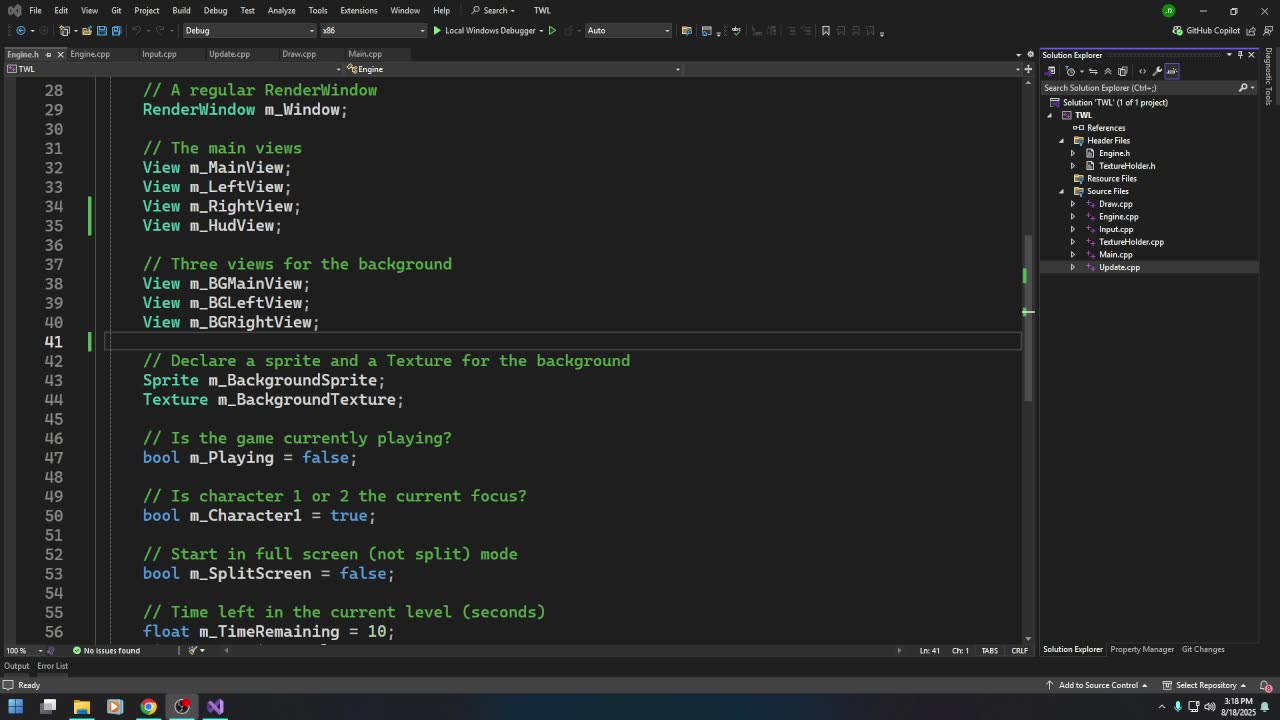Open the Auto dropdown in debug toolbar

(x=628, y=30)
